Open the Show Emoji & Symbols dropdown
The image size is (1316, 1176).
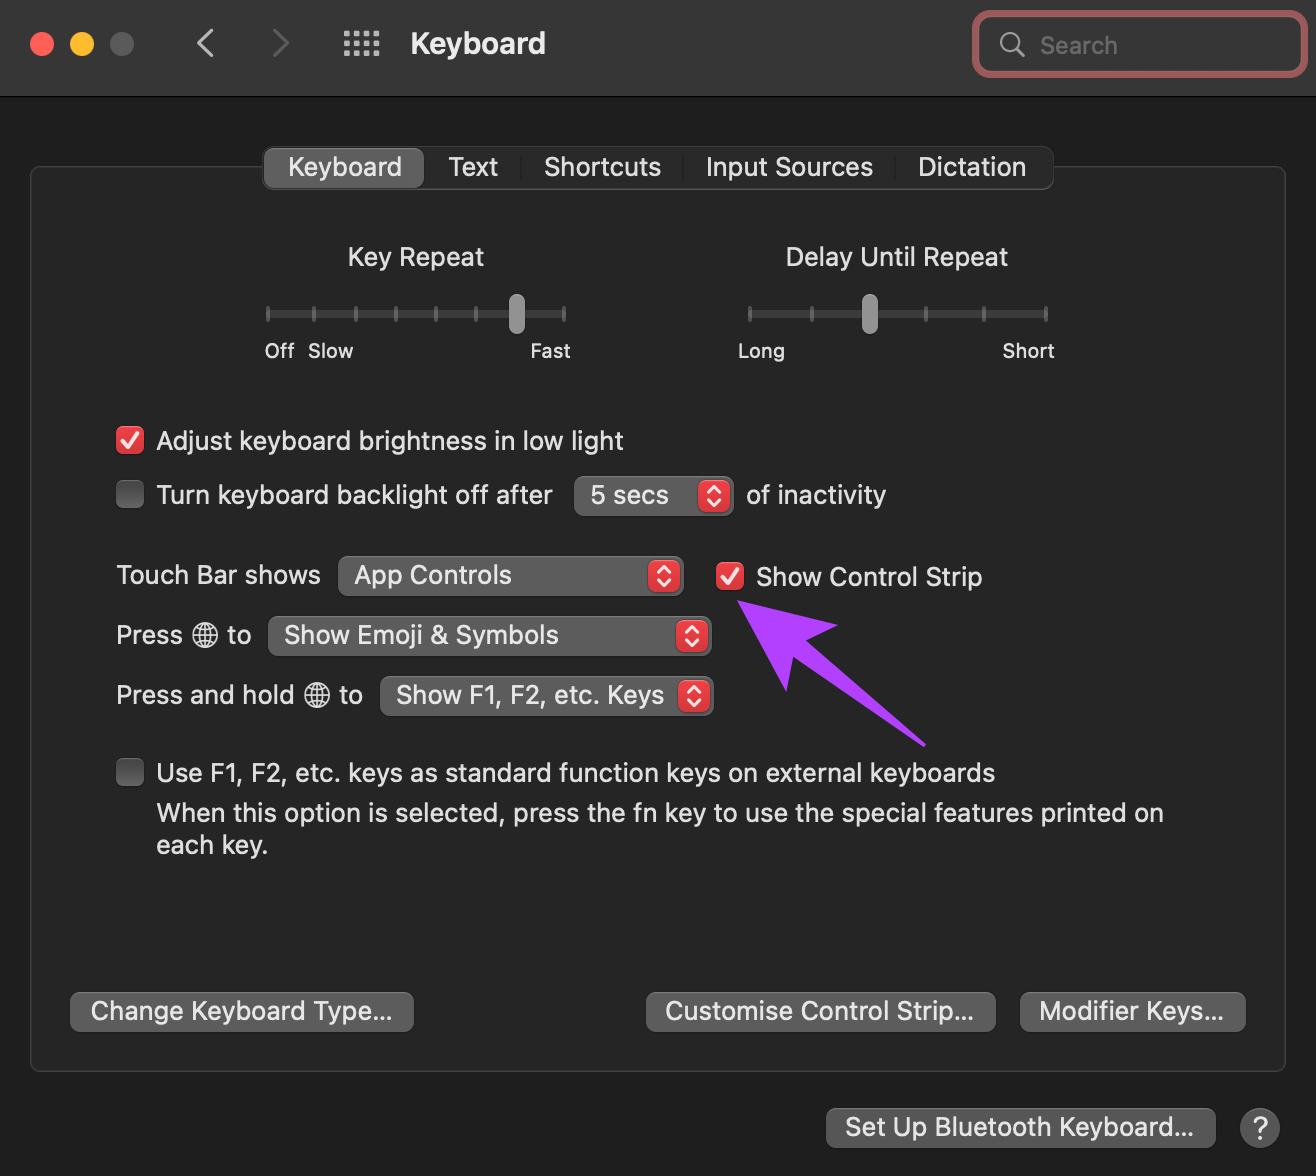489,636
